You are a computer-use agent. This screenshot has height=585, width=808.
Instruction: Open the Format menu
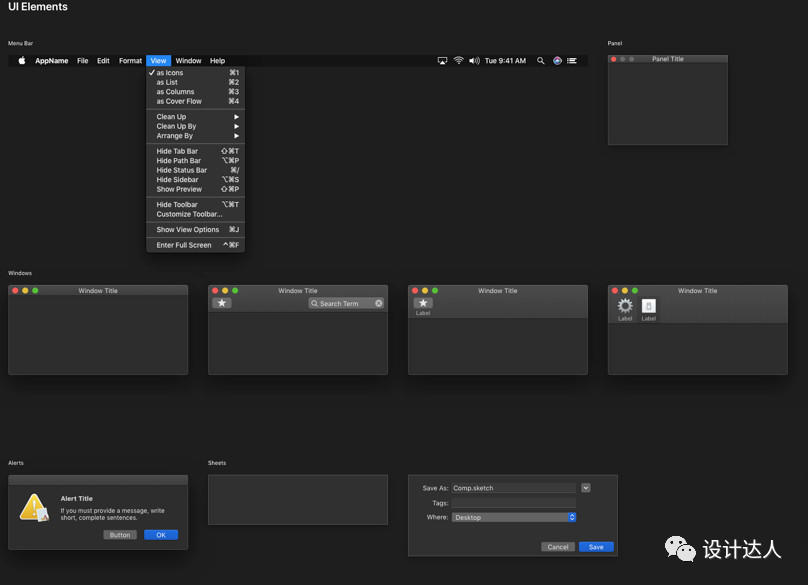point(130,61)
